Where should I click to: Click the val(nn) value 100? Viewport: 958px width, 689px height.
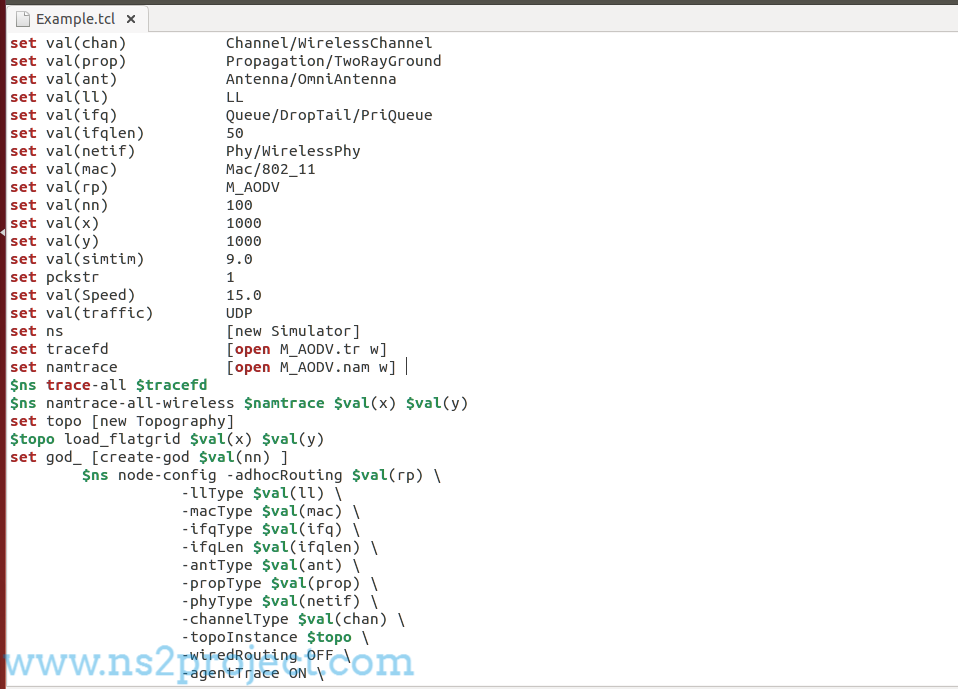pos(239,205)
